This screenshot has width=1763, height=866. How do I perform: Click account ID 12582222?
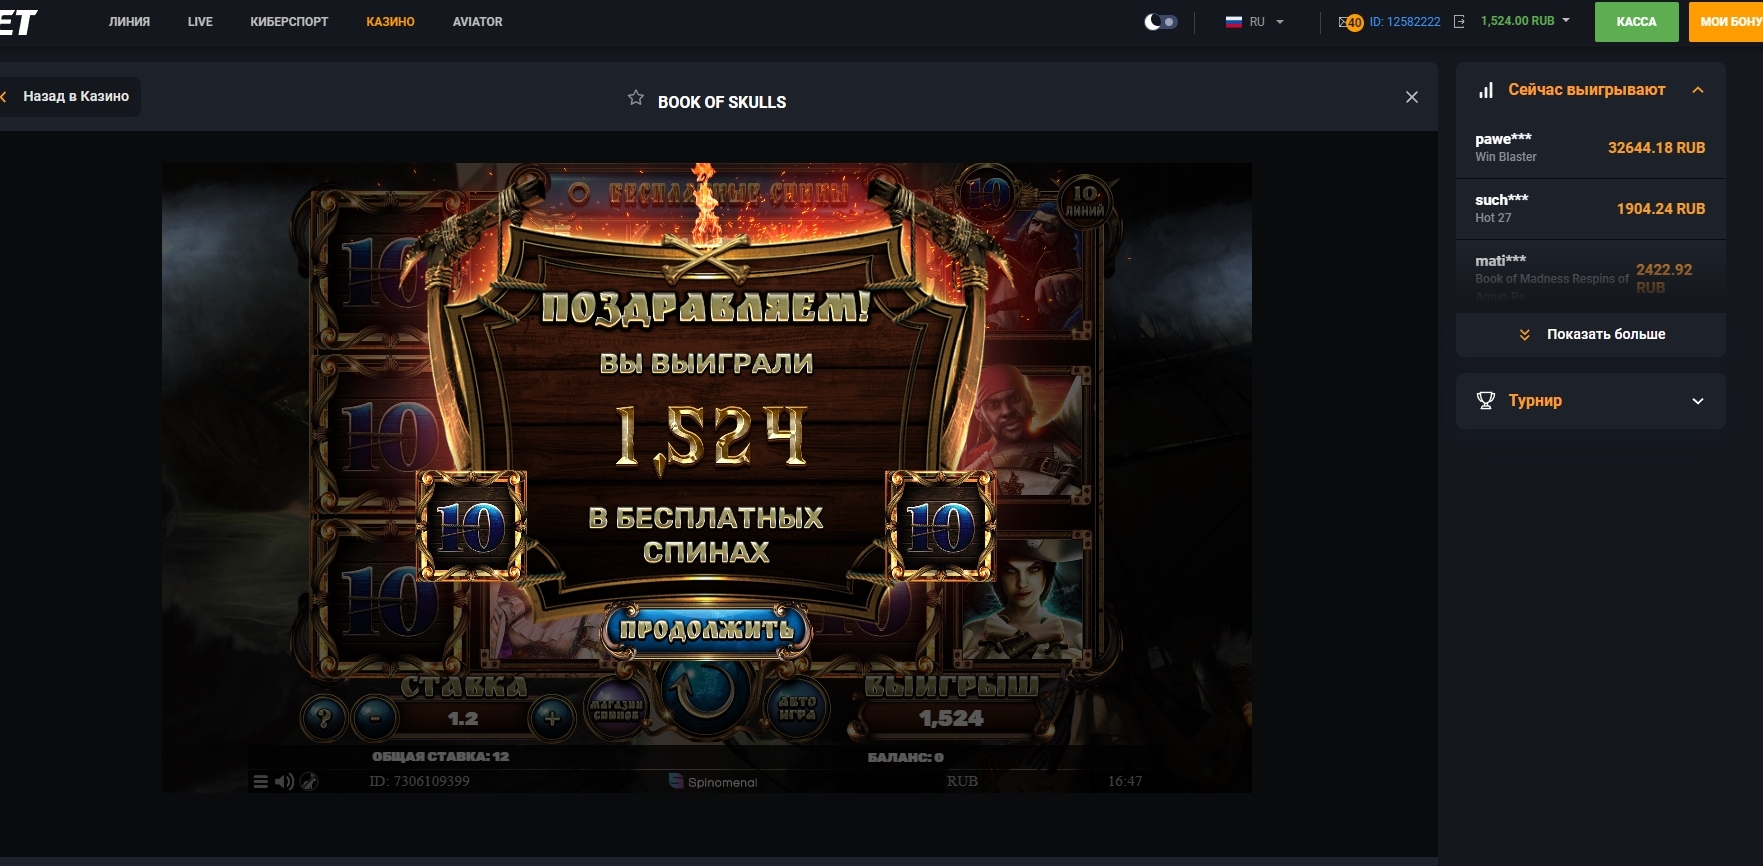point(1405,21)
